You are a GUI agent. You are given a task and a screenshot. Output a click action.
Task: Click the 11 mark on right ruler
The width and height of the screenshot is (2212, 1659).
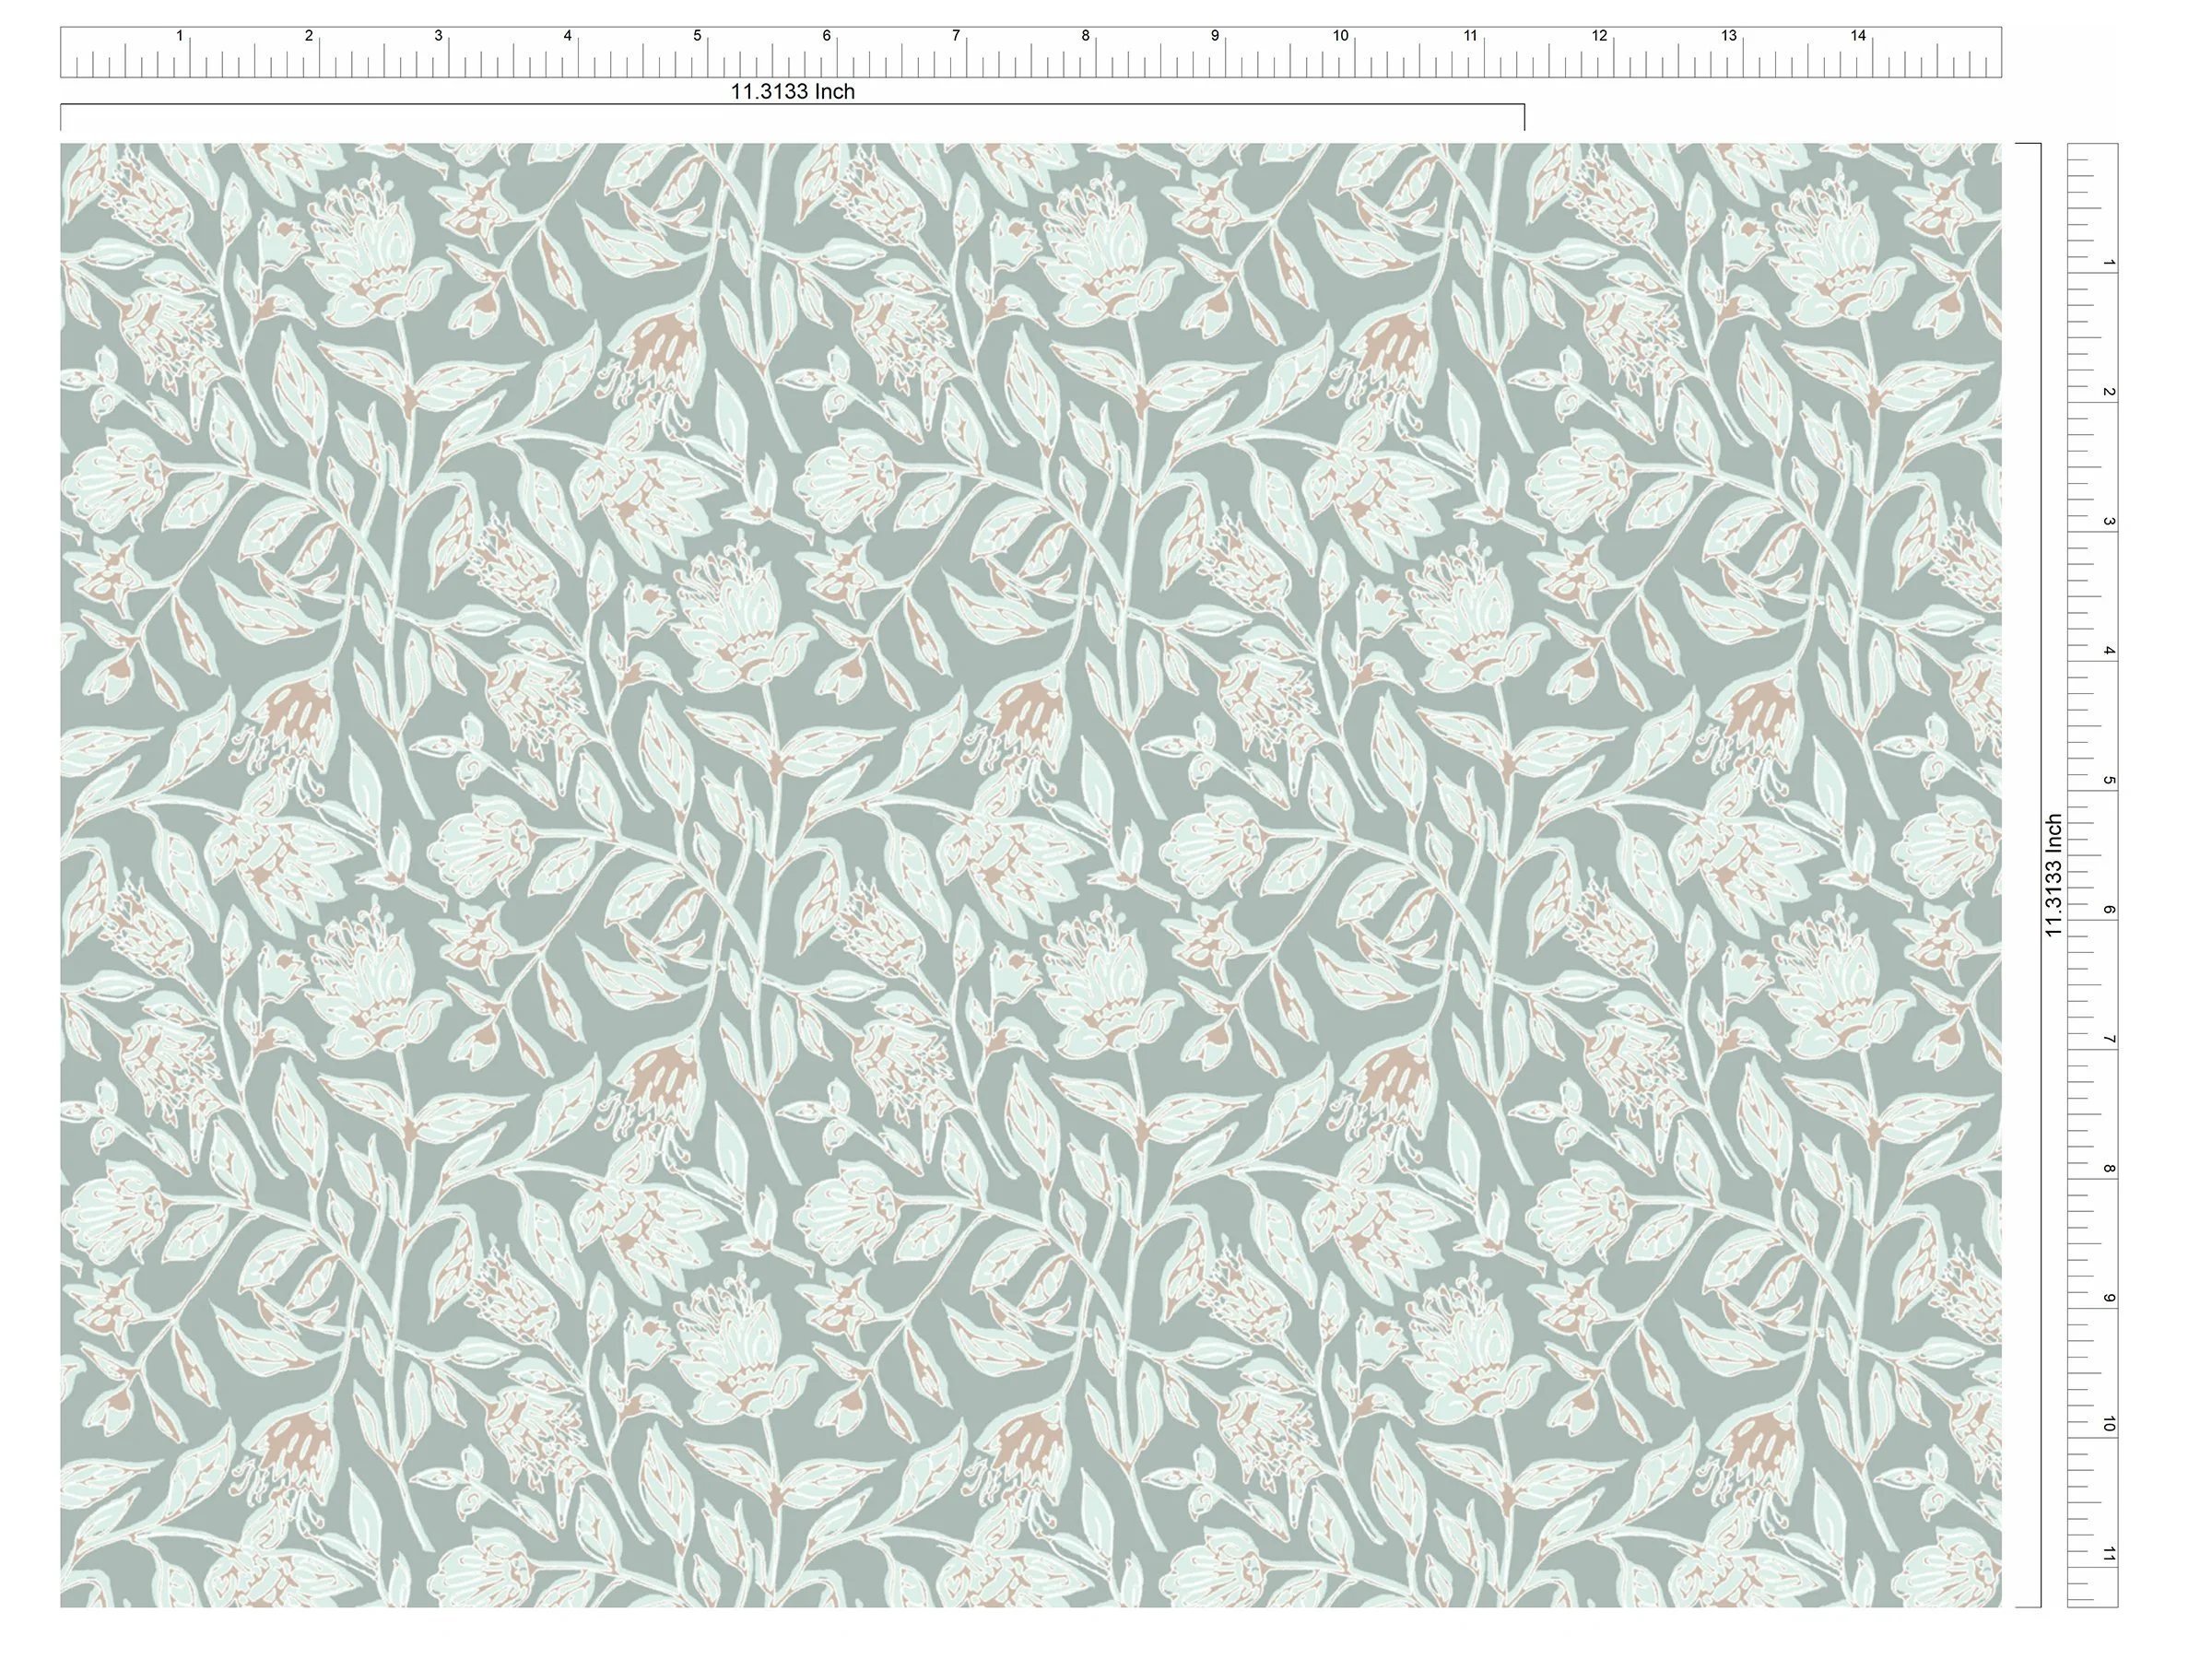pyautogui.click(x=2108, y=1554)
